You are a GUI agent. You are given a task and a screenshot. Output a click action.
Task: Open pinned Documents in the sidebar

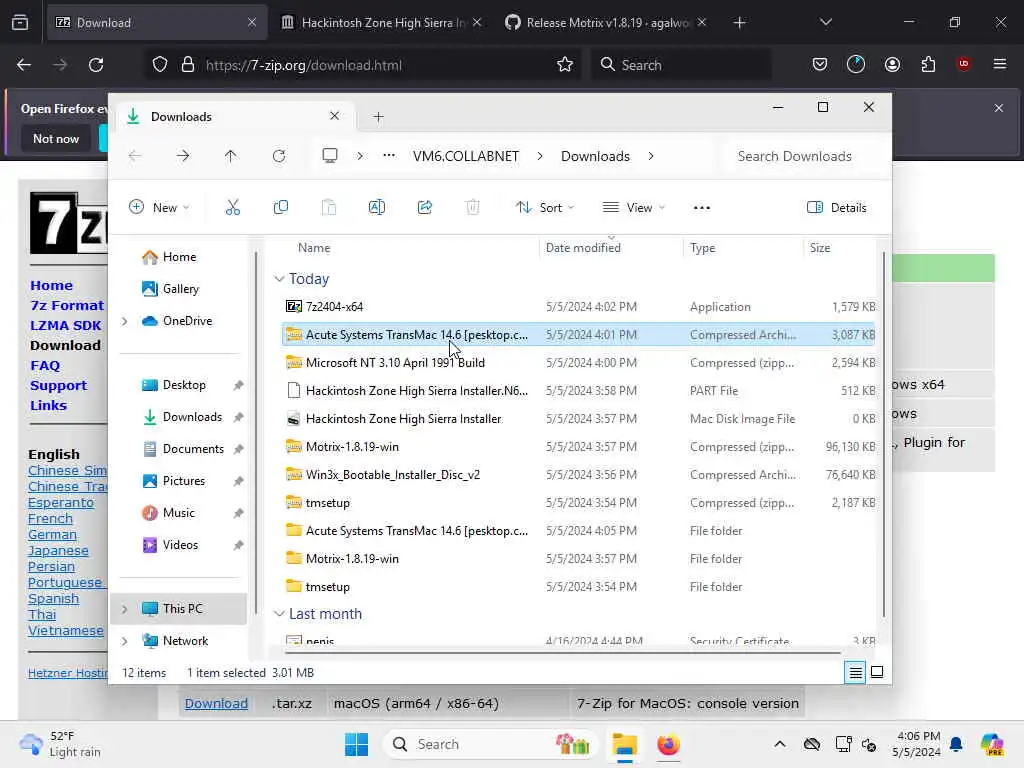[184, 449]
